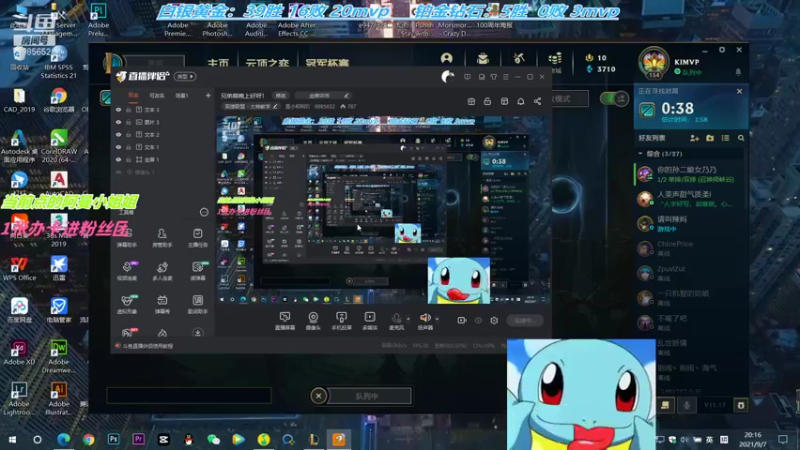Open Premiere Pro from the taskbar
Viewport: 800px width, 450px height.
point(138,439)
